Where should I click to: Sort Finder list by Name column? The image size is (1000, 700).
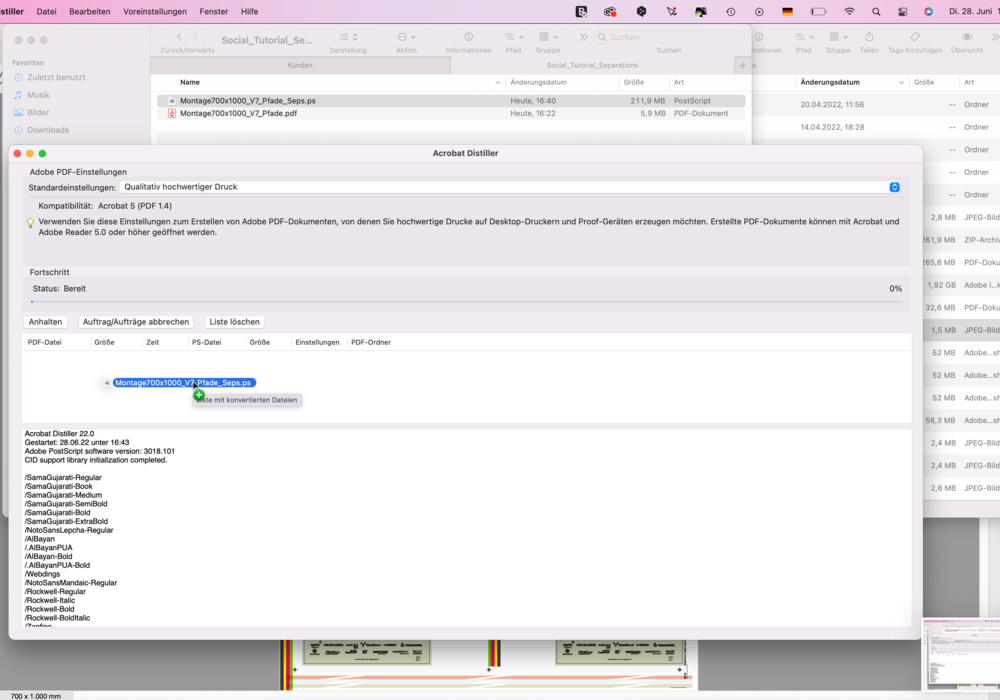[190, 82]
